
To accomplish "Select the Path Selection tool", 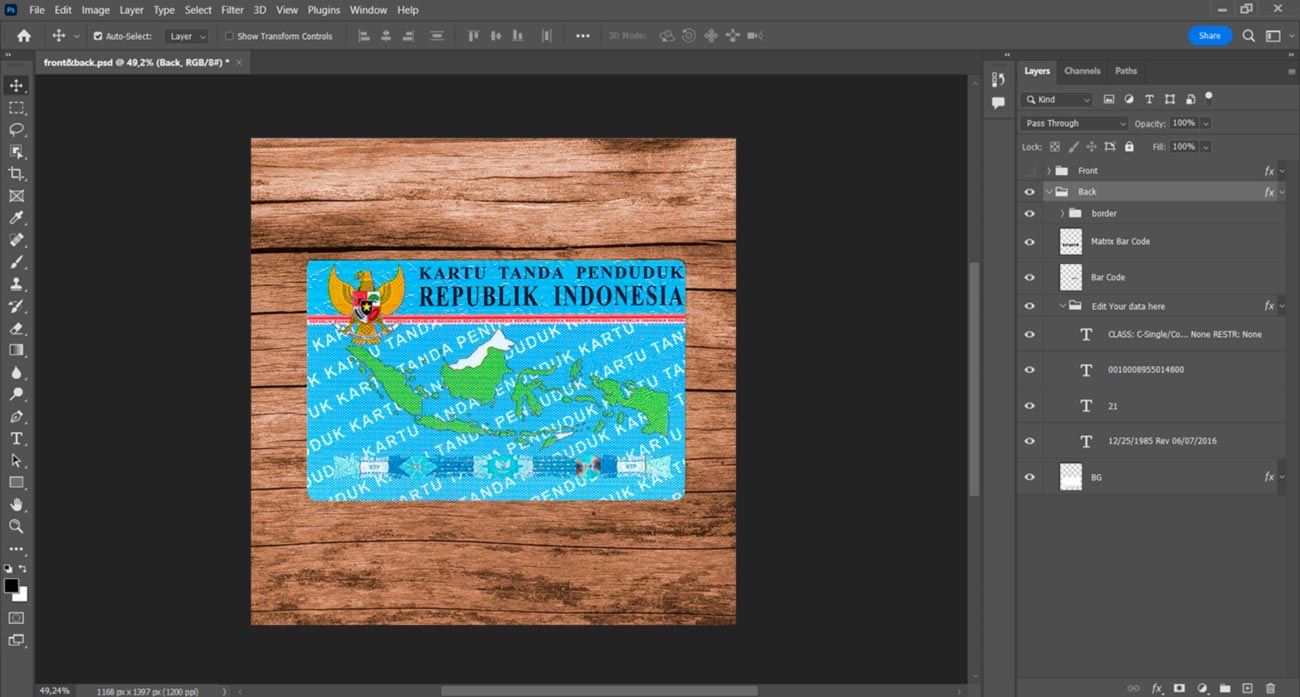I will tap(16, 460).
